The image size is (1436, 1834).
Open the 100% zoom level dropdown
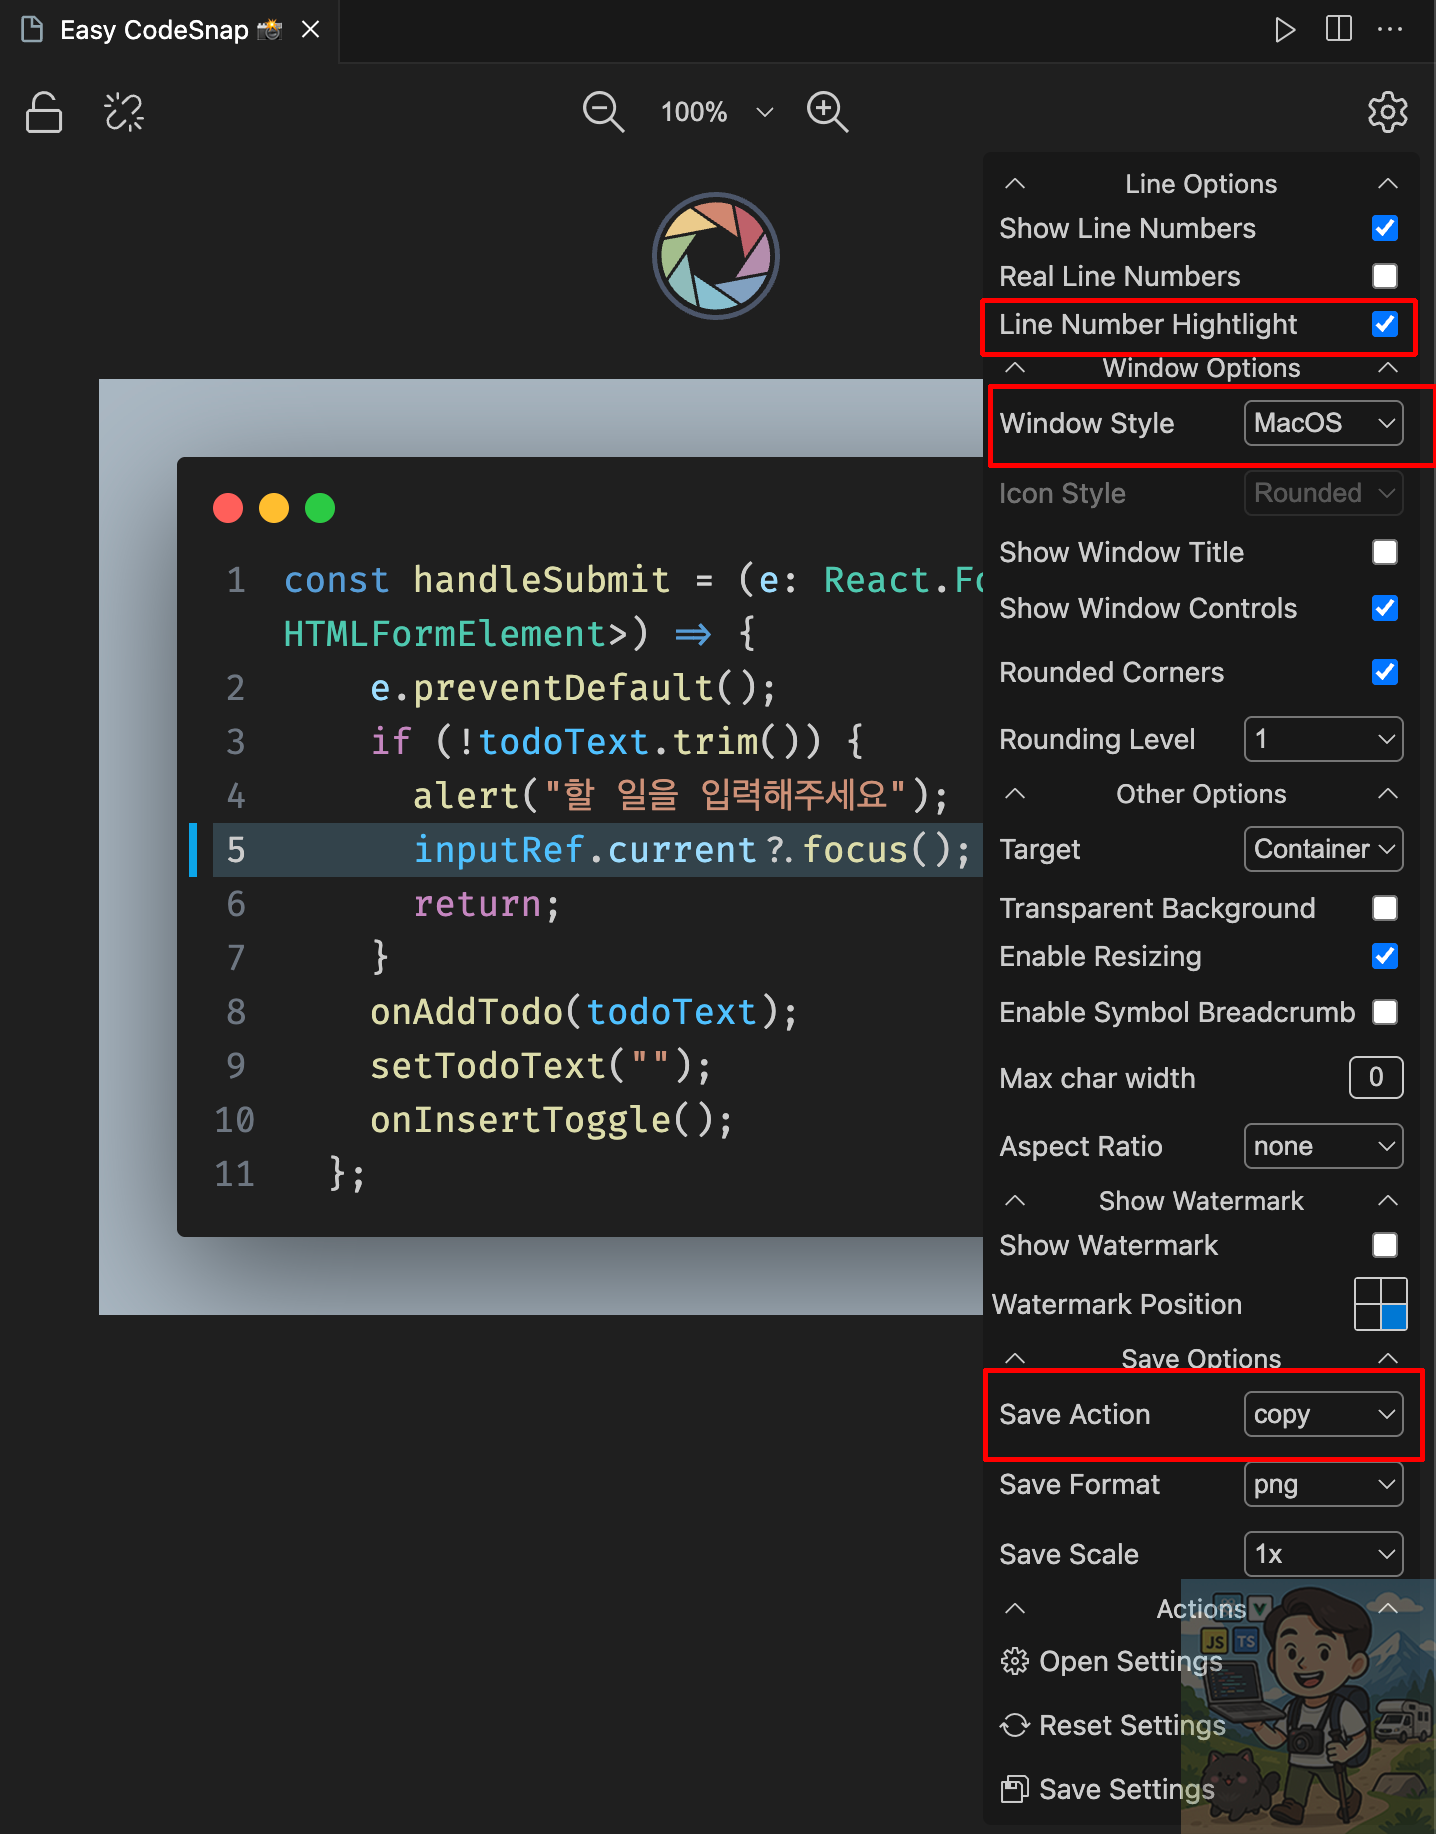tap(717, 112)
